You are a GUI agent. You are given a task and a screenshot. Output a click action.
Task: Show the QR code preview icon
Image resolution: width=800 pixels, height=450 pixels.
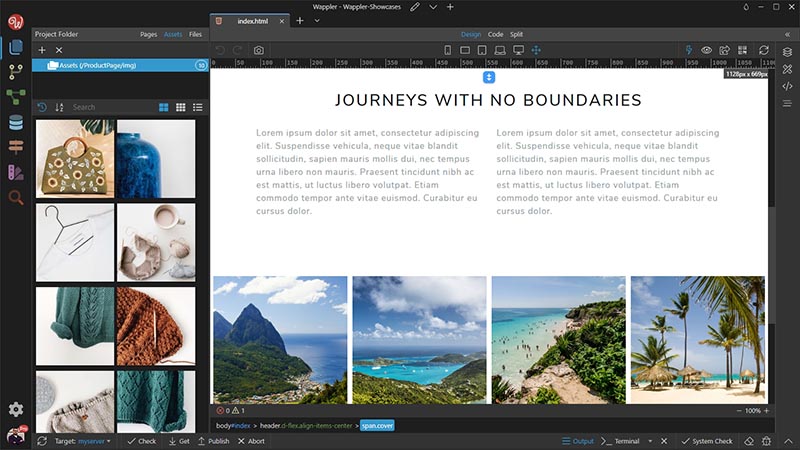742,50
